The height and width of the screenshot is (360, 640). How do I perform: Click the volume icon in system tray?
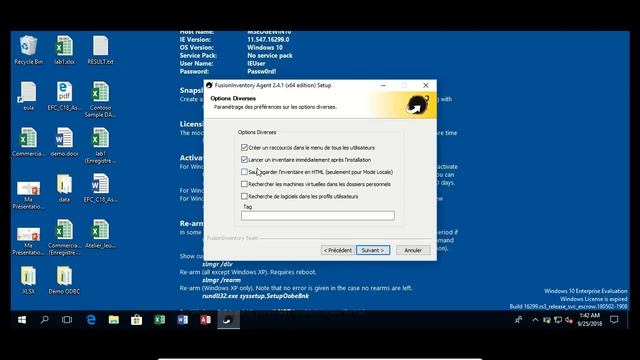569,320
